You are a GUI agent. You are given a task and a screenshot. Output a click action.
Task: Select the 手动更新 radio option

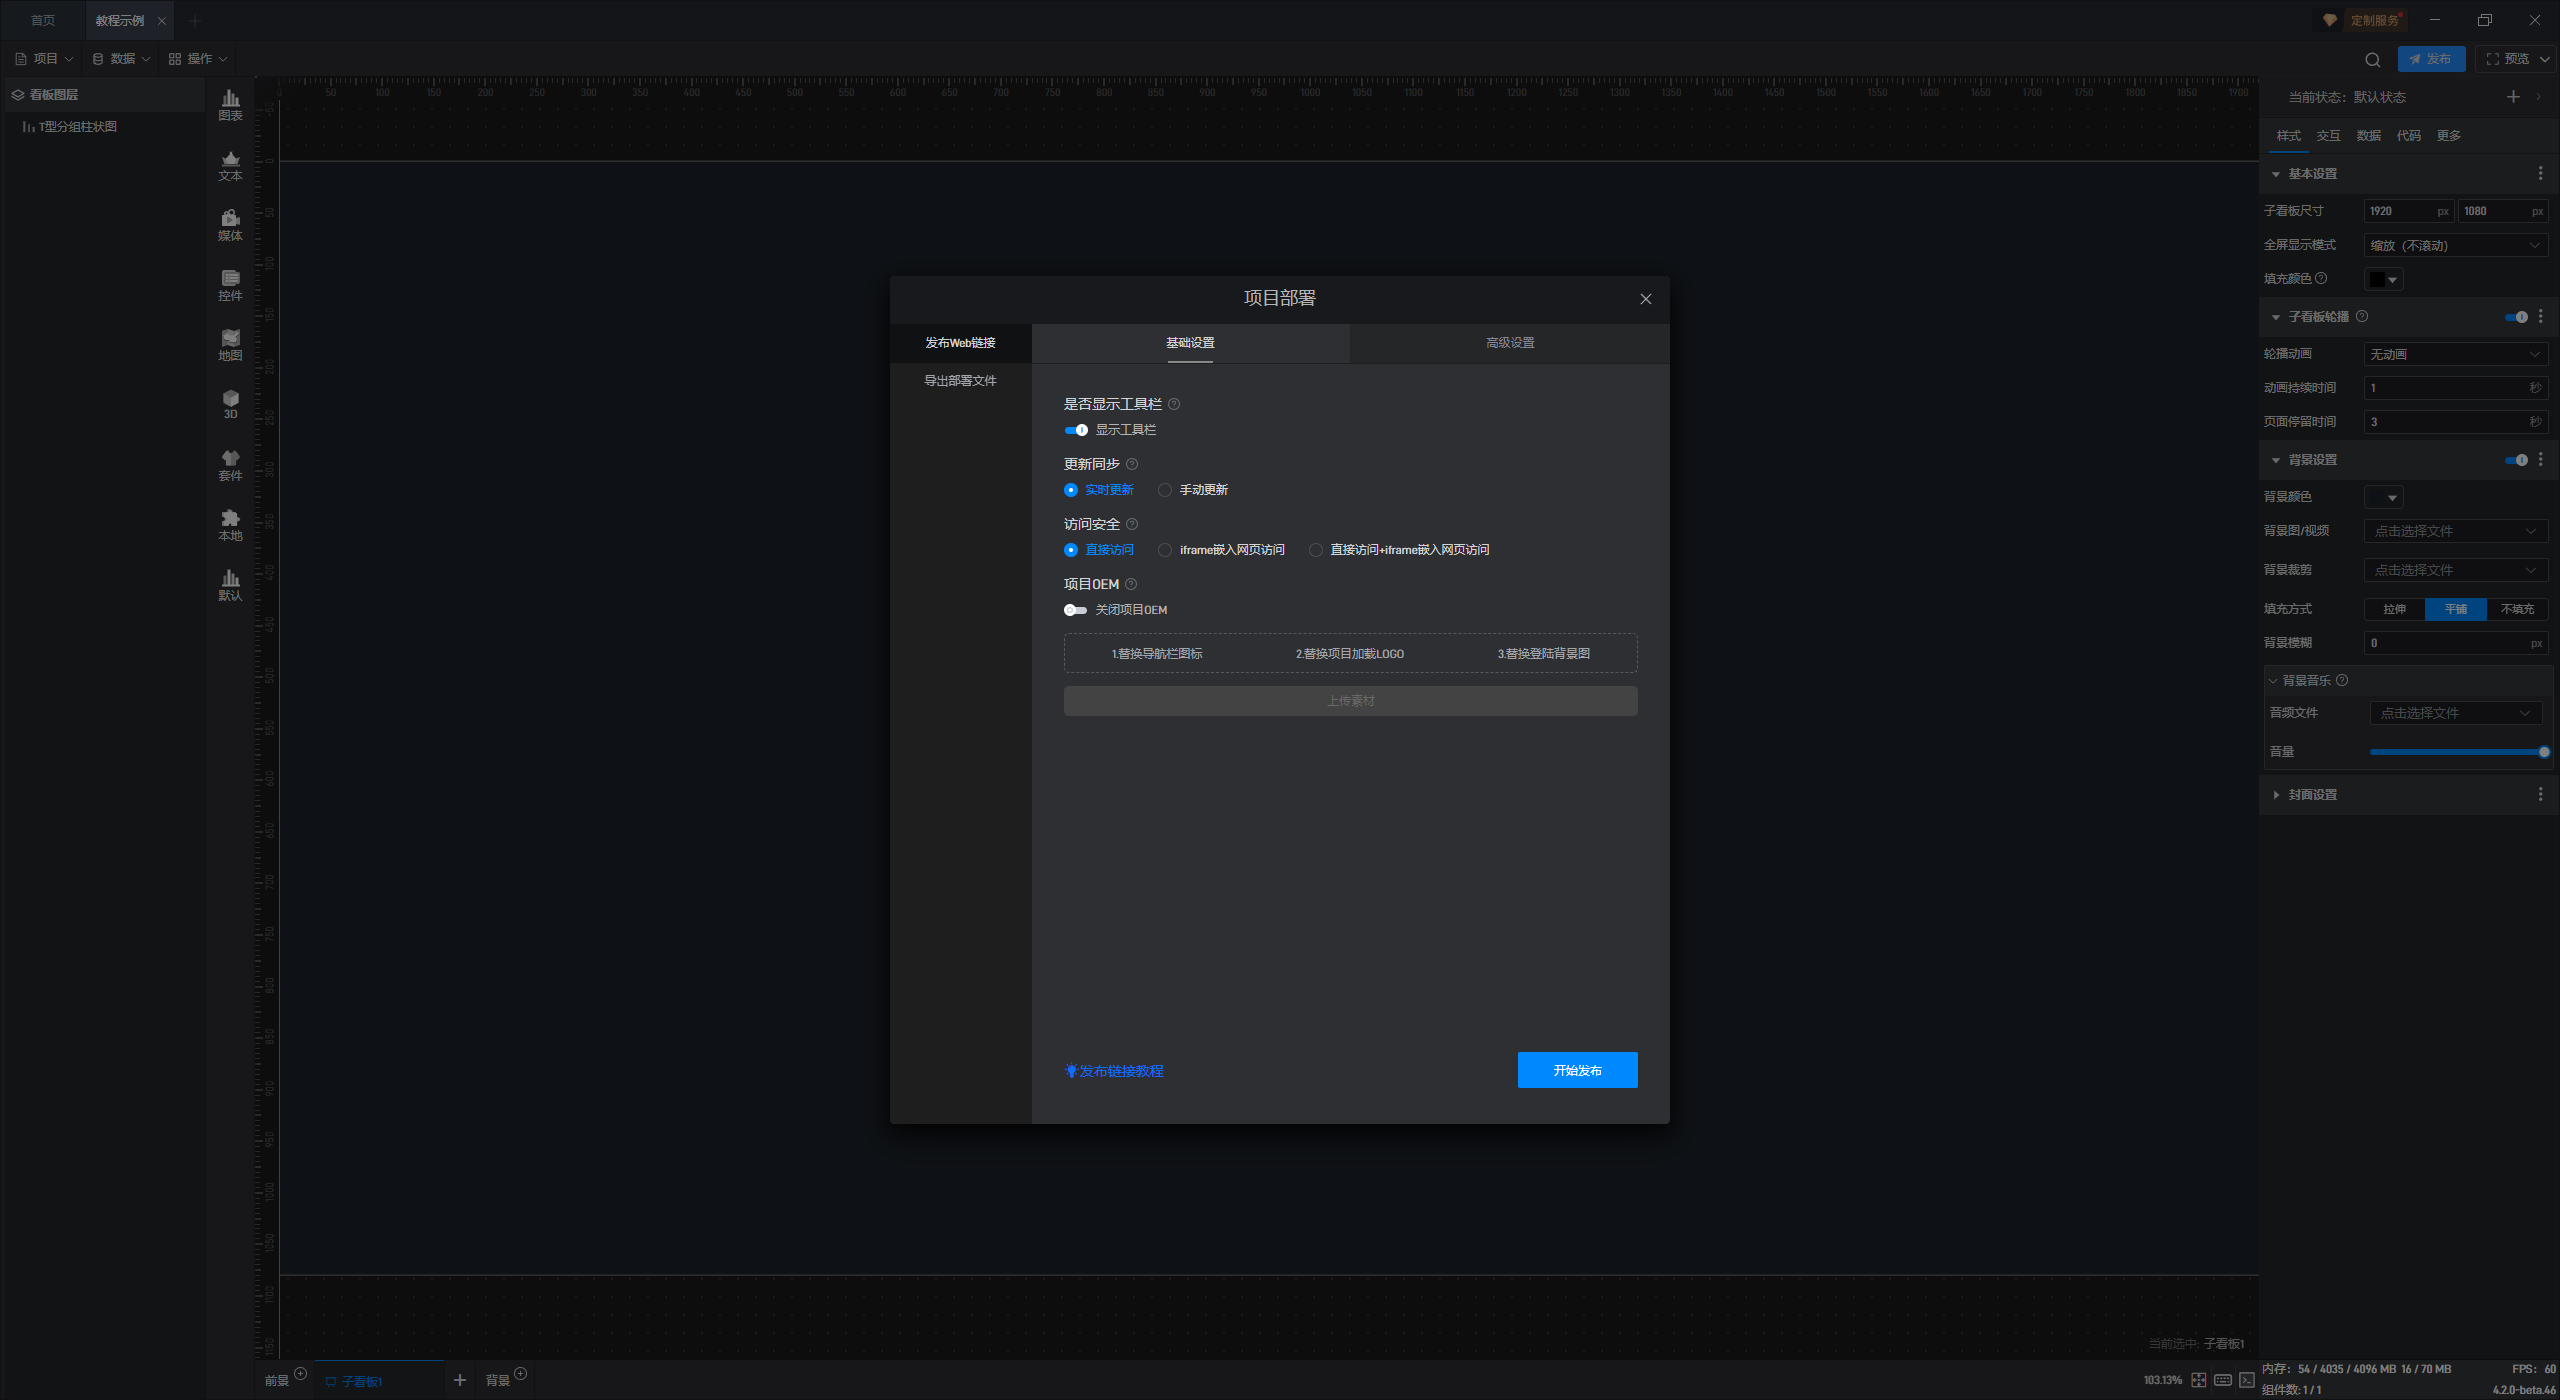[x=1165, y=490]
